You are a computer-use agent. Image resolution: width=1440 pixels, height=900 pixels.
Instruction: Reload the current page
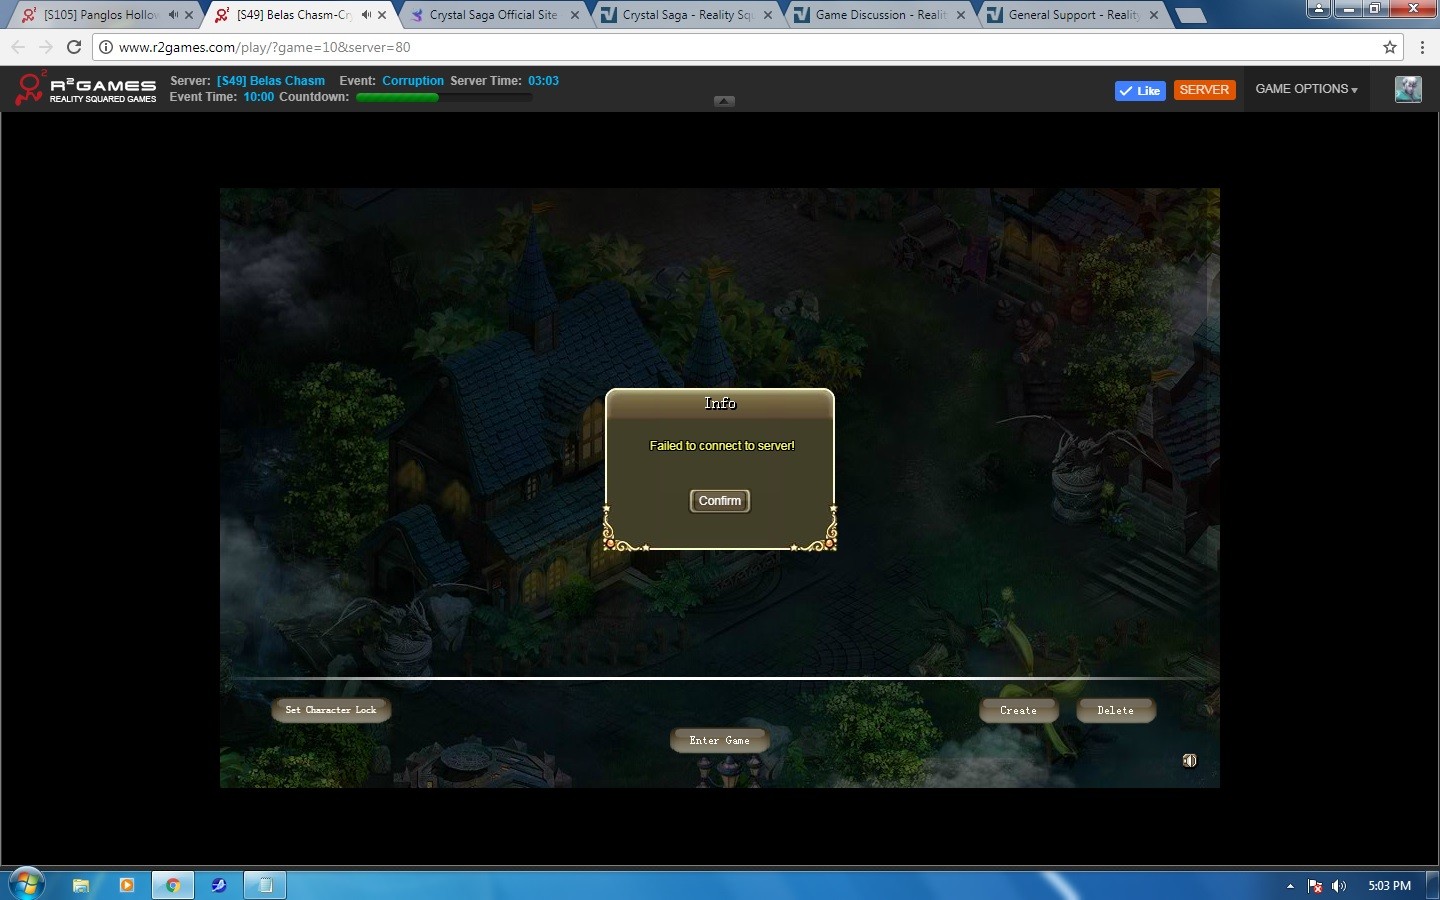click(73, 47)
